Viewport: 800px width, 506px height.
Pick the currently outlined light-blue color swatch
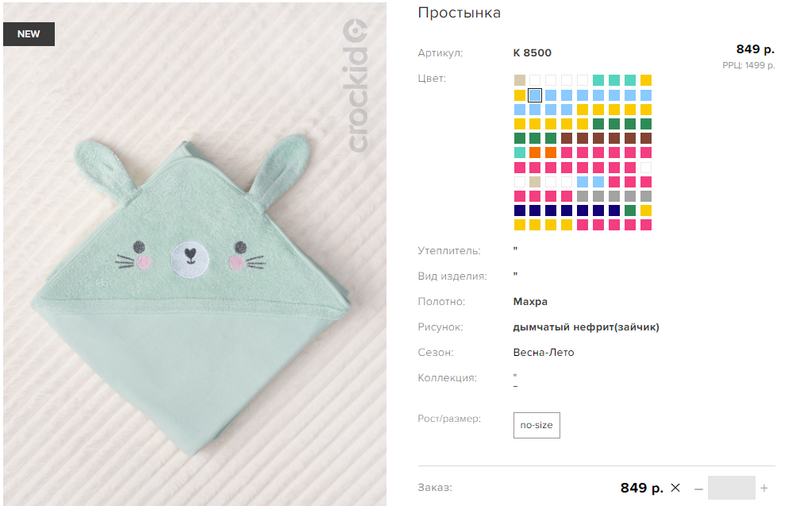(x=535, y=95)
